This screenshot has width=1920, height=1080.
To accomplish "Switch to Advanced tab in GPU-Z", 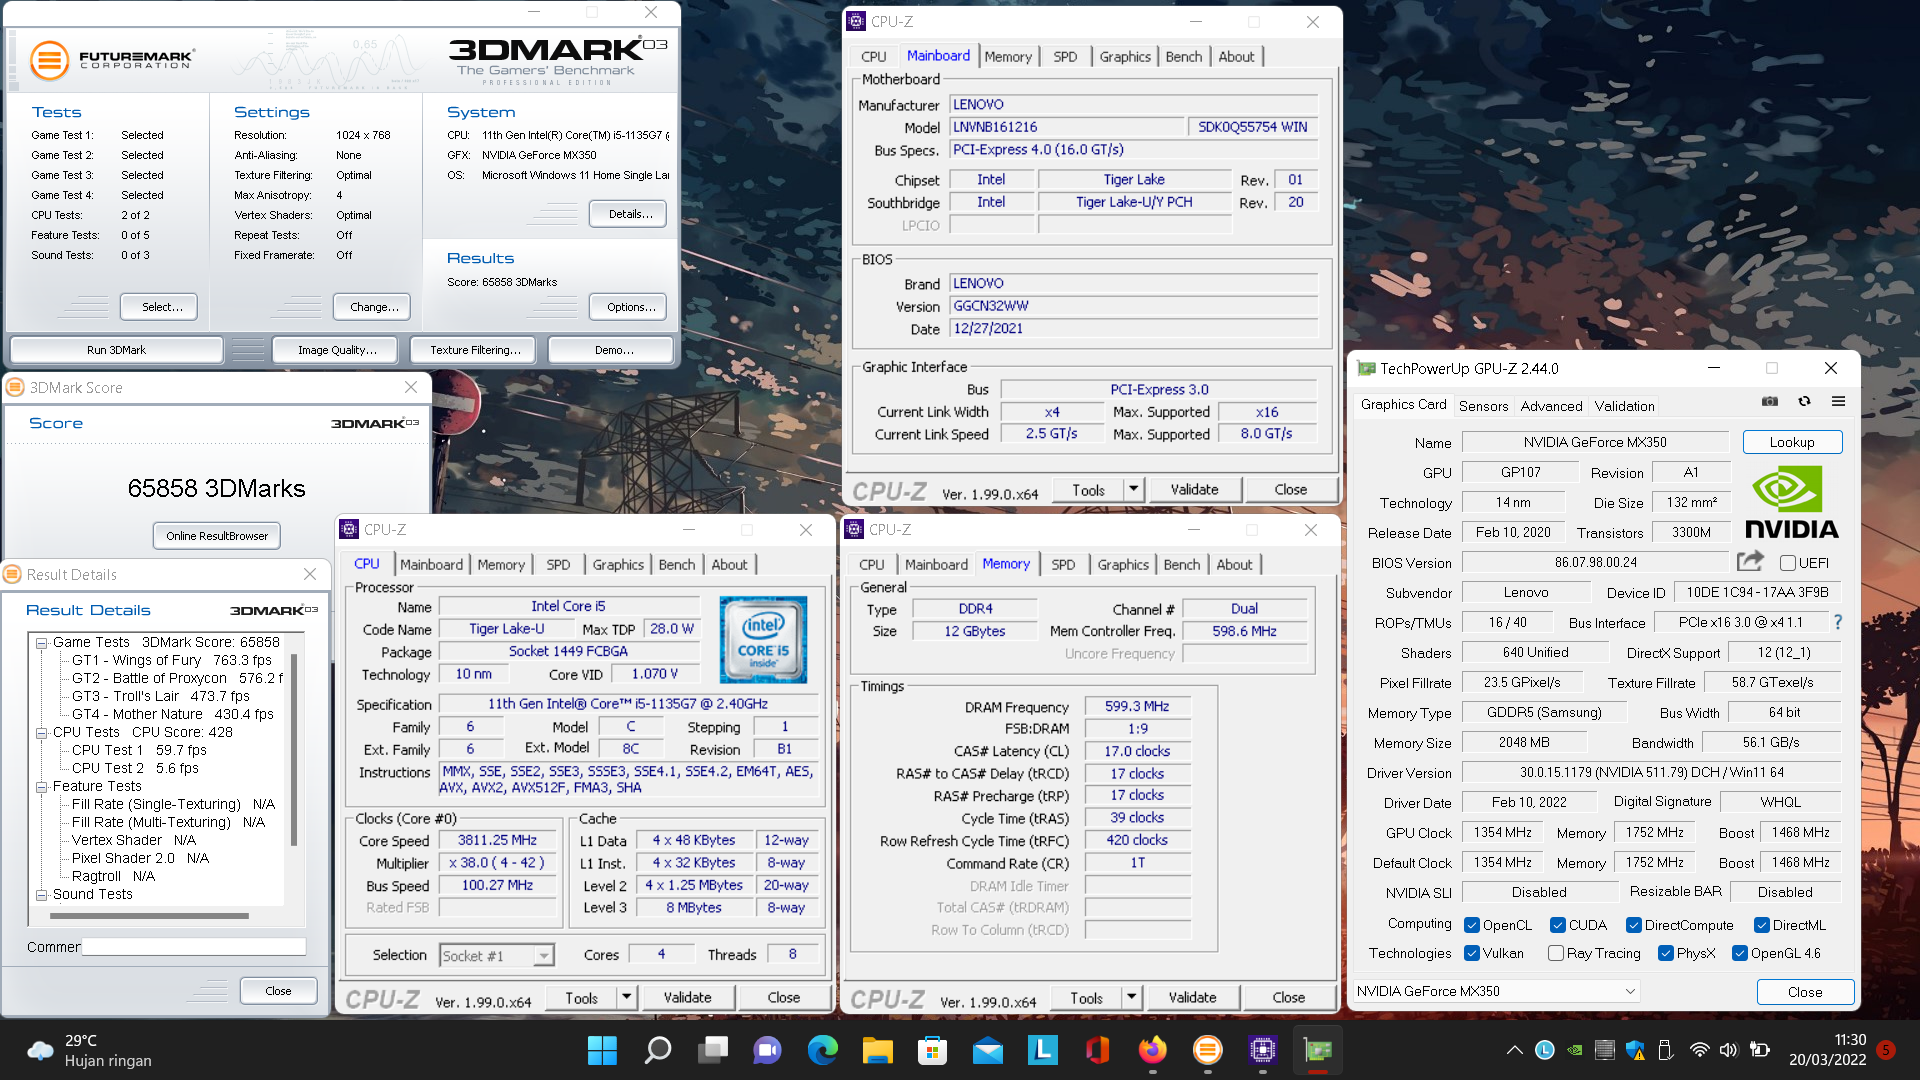I will (x=1551, y=406).
